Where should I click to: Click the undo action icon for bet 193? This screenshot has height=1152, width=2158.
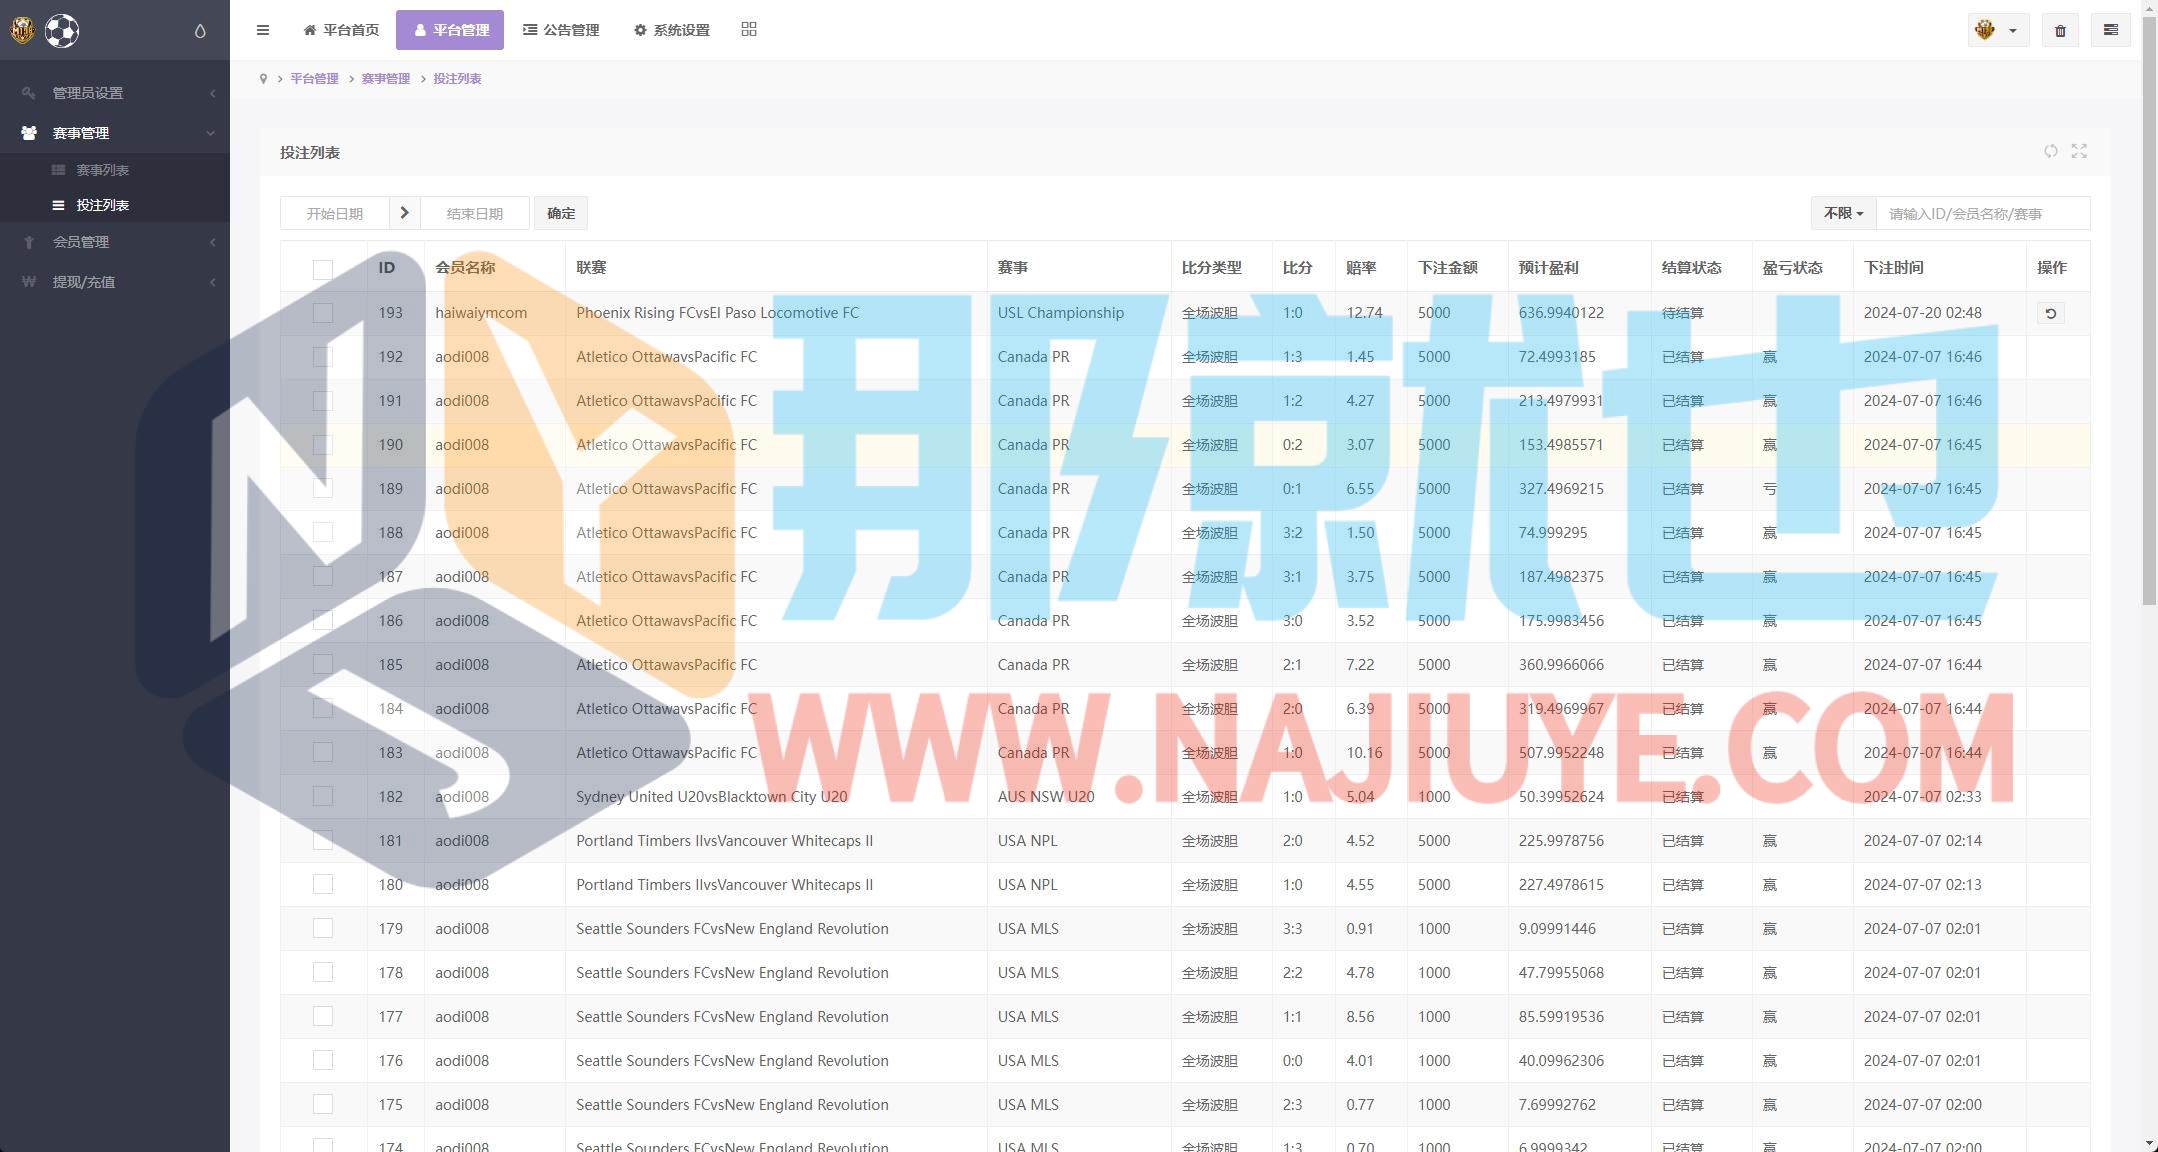point(2050,313)
